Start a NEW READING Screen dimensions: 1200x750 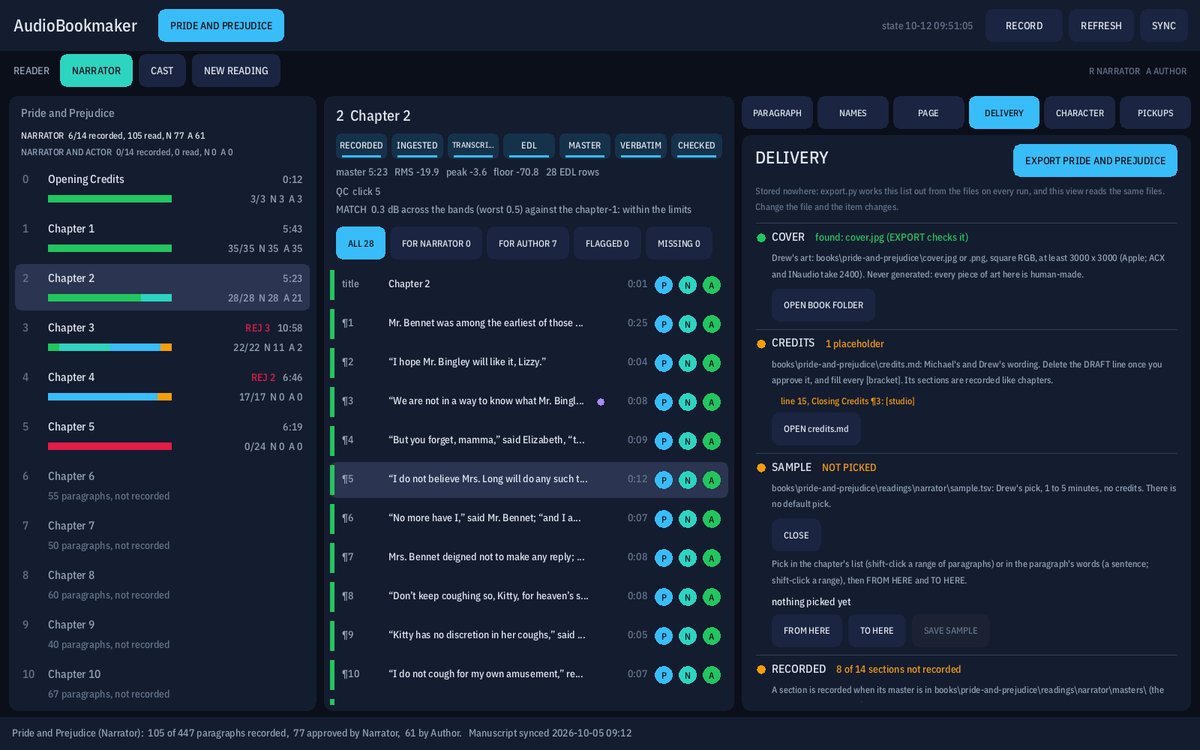236,71
